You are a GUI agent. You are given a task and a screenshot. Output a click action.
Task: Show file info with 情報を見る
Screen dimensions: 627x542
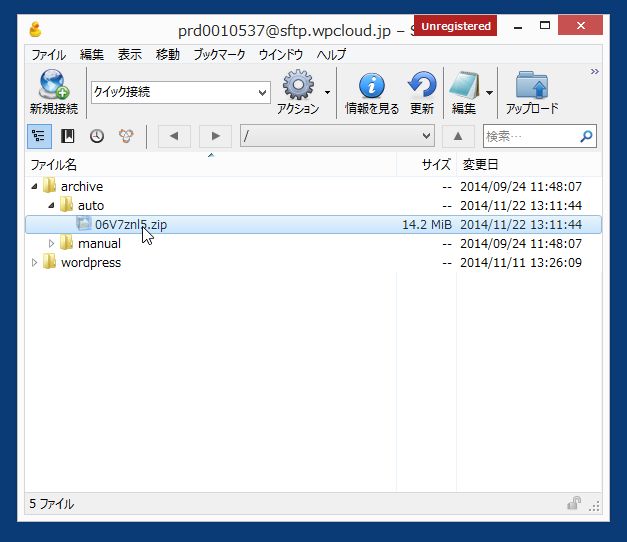[x=372, y=93]
